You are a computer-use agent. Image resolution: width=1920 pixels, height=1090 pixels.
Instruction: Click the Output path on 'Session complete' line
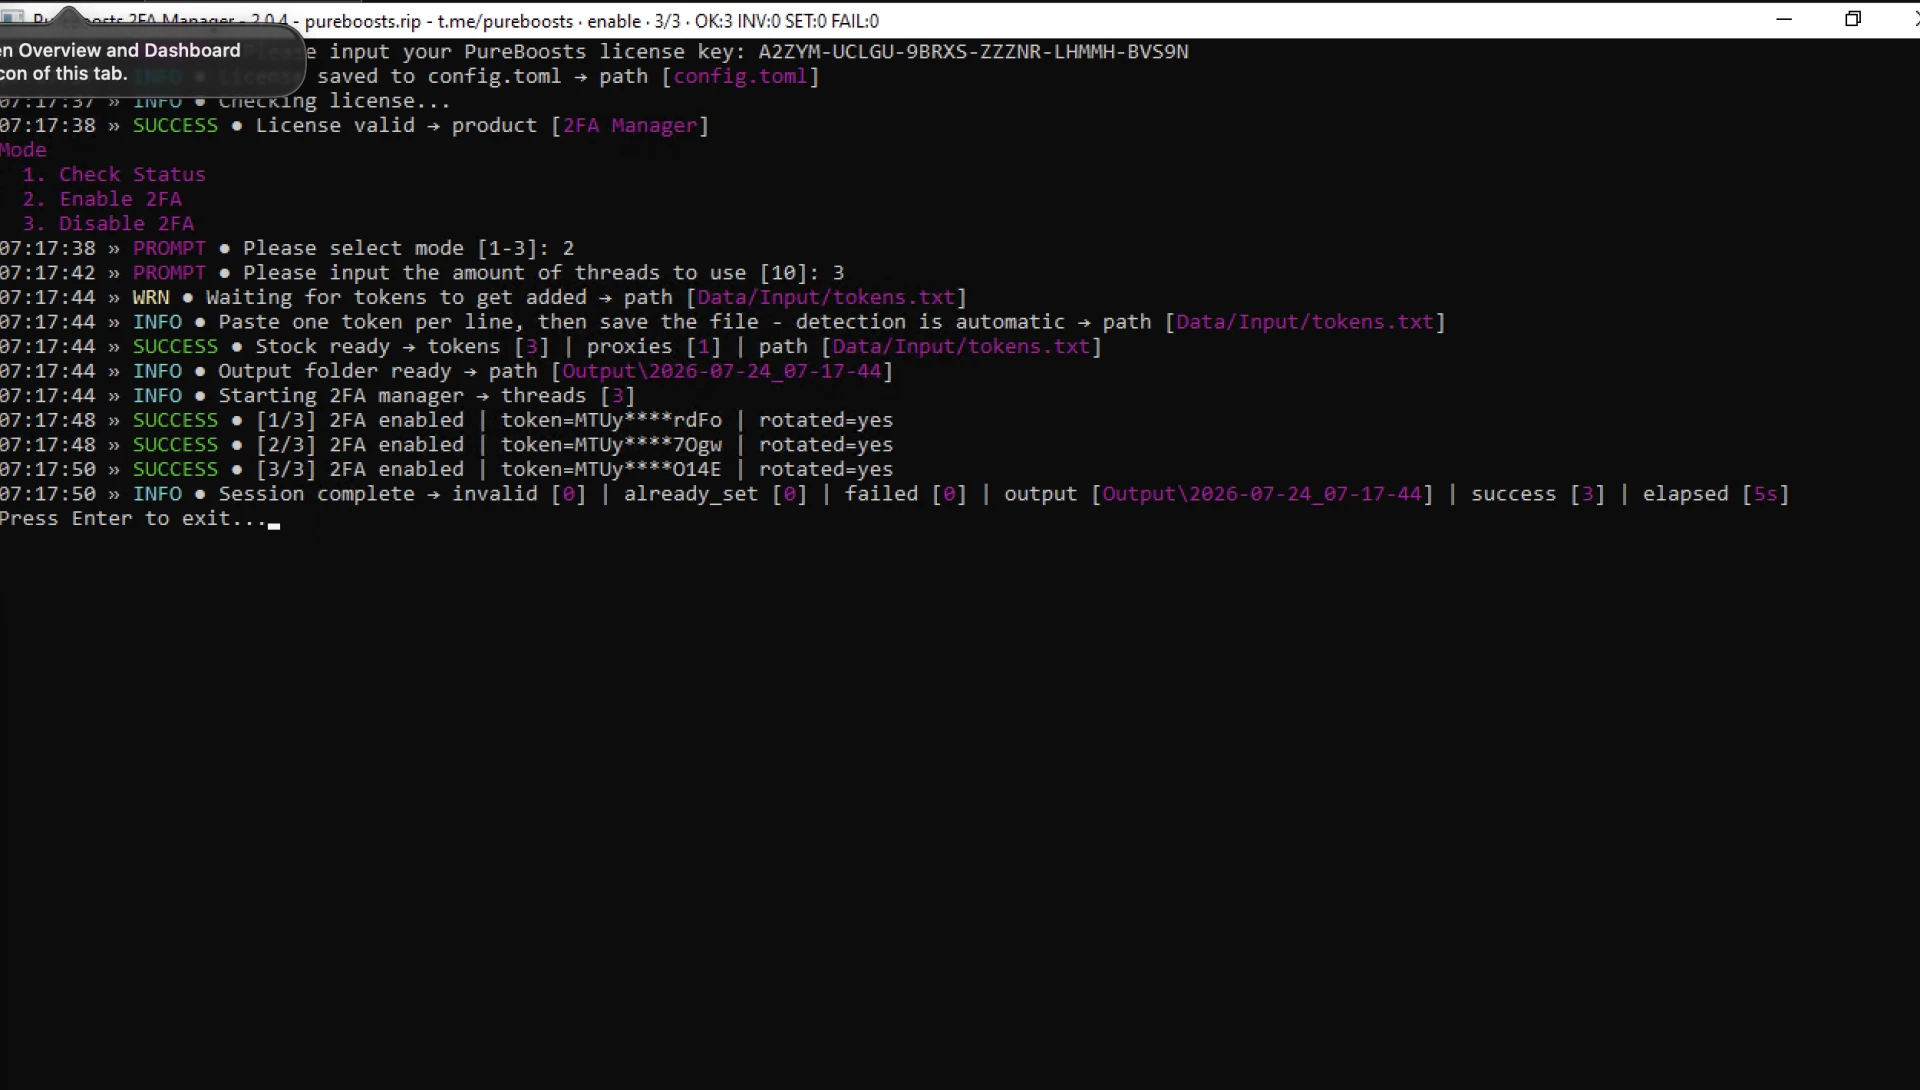(1262, 495)
